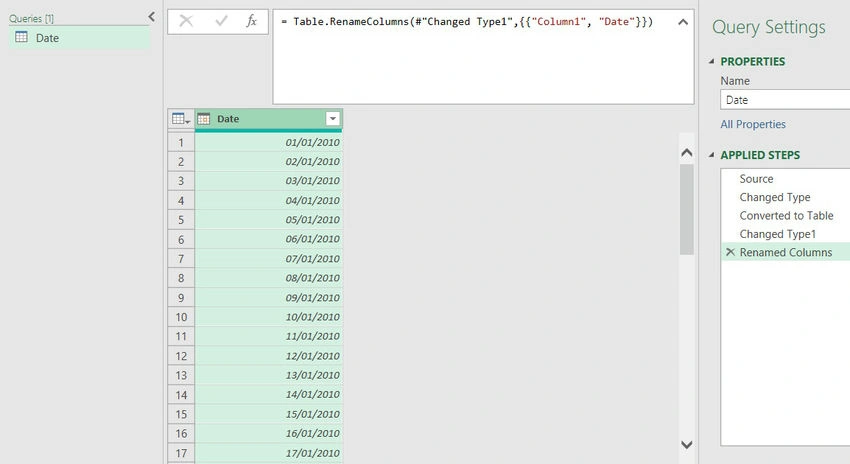The image size is (850, 464).
Task: Click the query Name input field
Action: point(785,100)
